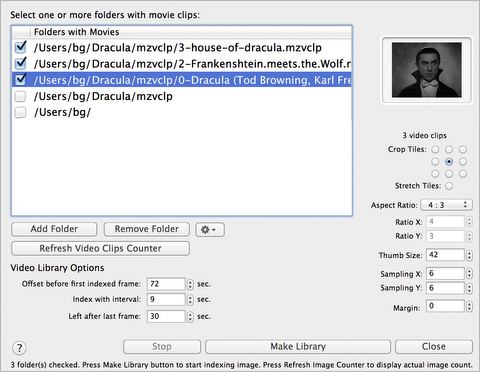
Task: Enable the Stretch Tiles radio option
Action: click(449, 186)
